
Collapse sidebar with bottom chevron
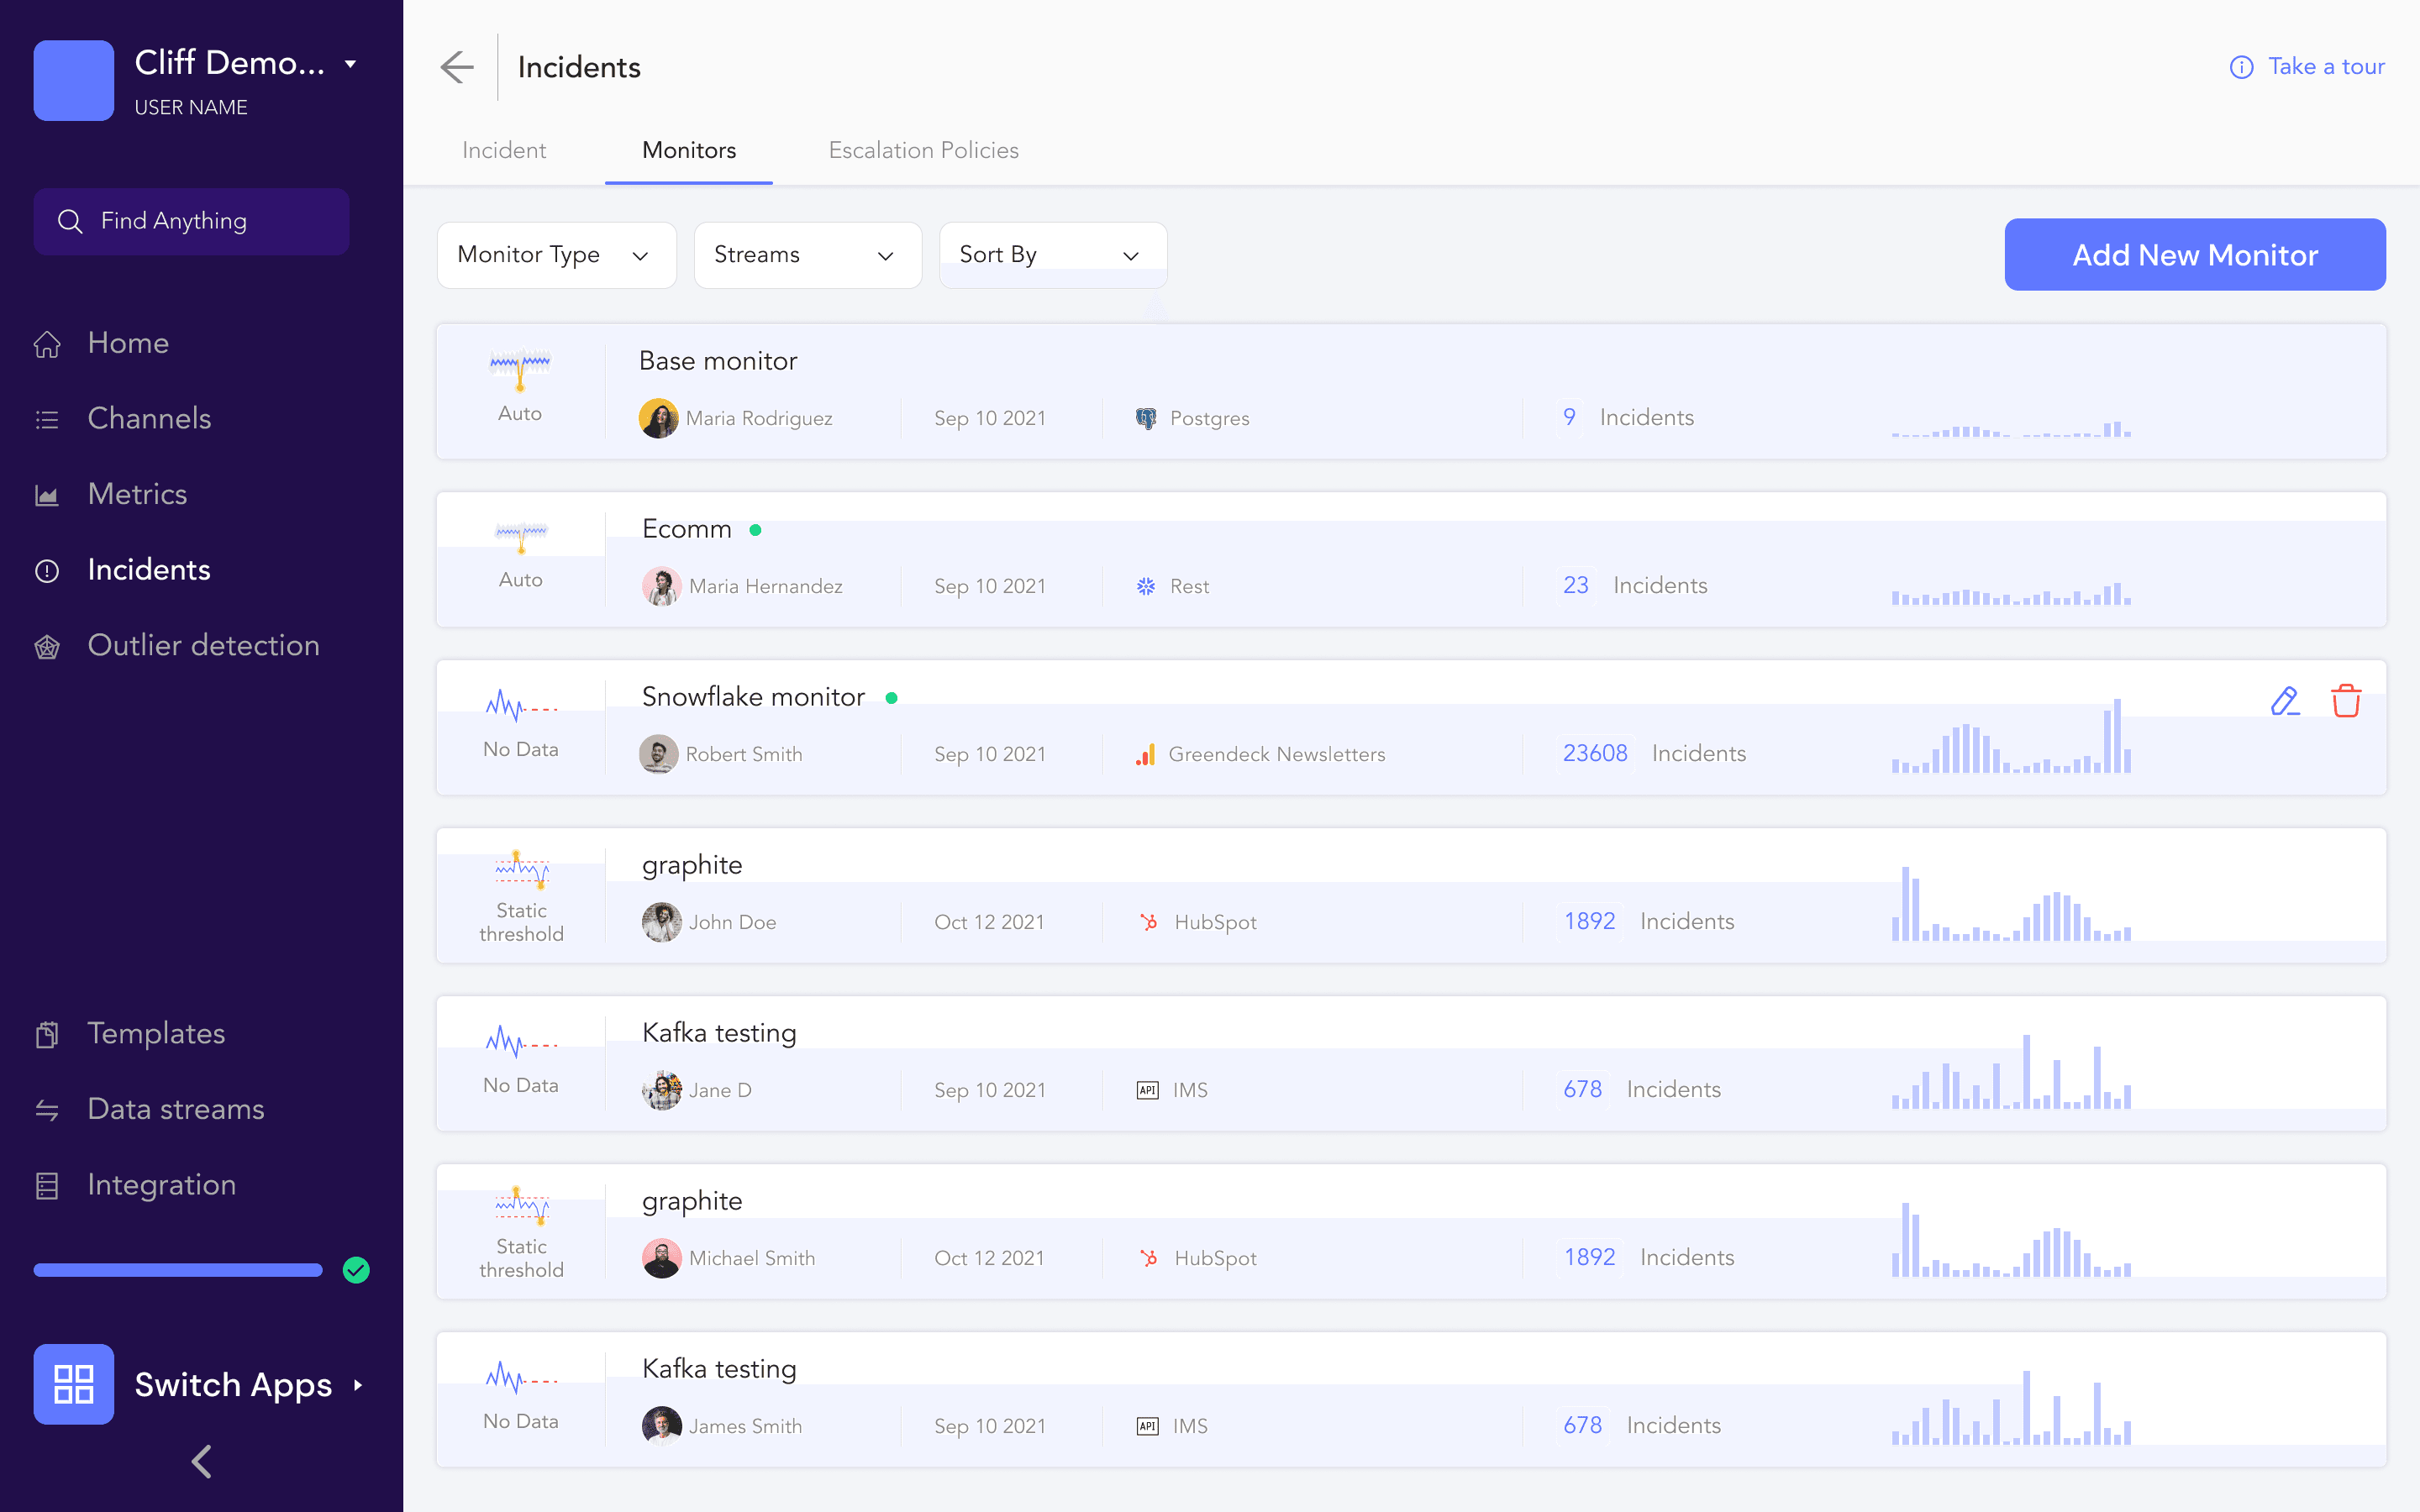point(201,1461)
